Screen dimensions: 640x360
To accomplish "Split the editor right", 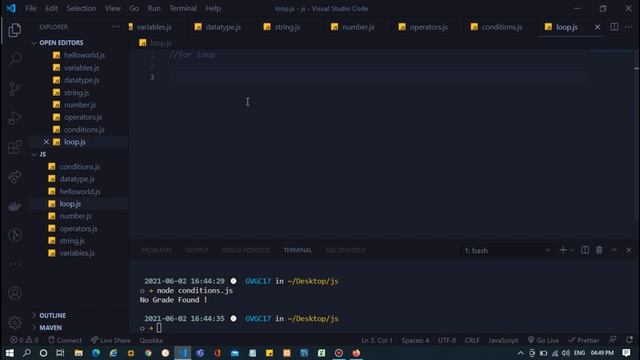I will click(614, 27).
